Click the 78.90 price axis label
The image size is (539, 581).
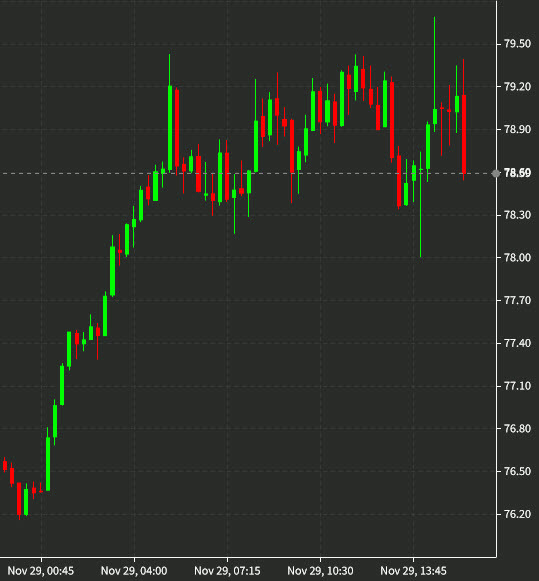point(518,129)
